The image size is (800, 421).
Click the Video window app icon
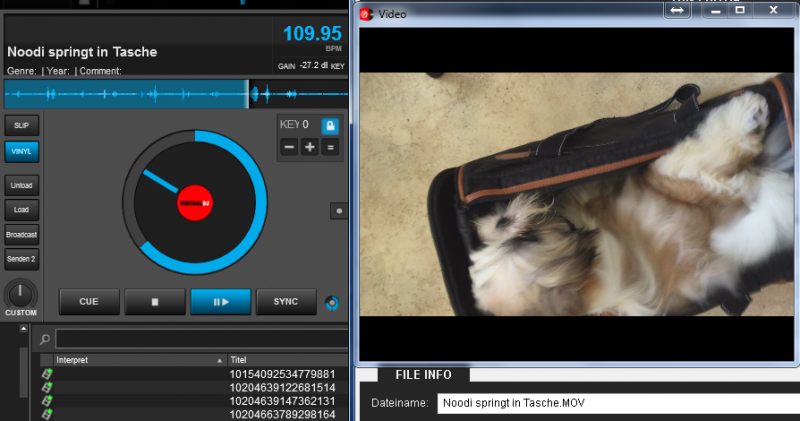tap(366, 14)
